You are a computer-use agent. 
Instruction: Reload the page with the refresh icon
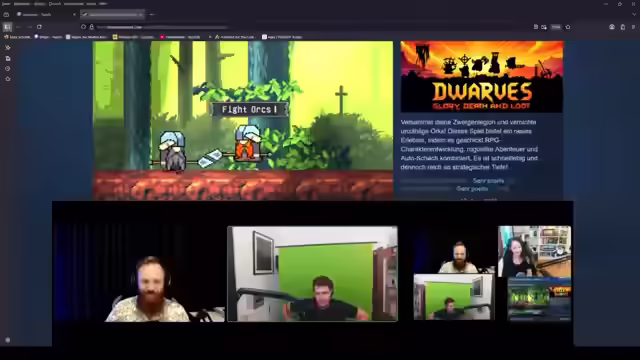(39, 27)
